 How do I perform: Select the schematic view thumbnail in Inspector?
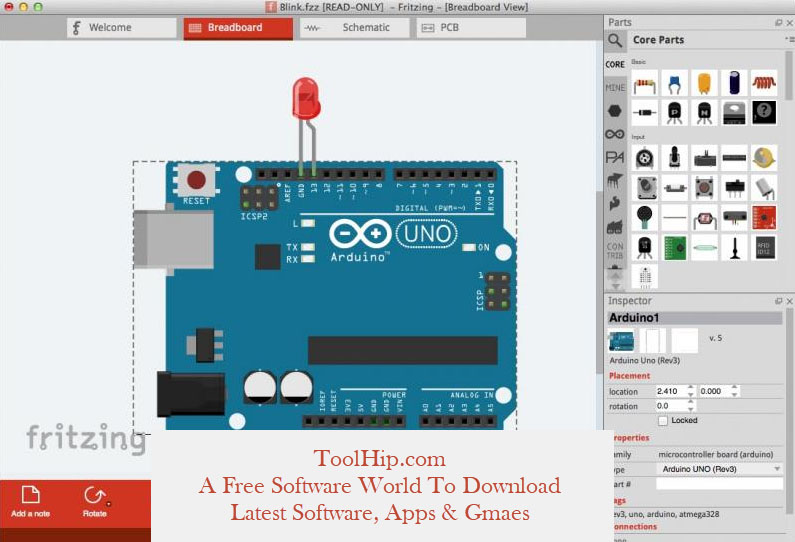point(653,341)
